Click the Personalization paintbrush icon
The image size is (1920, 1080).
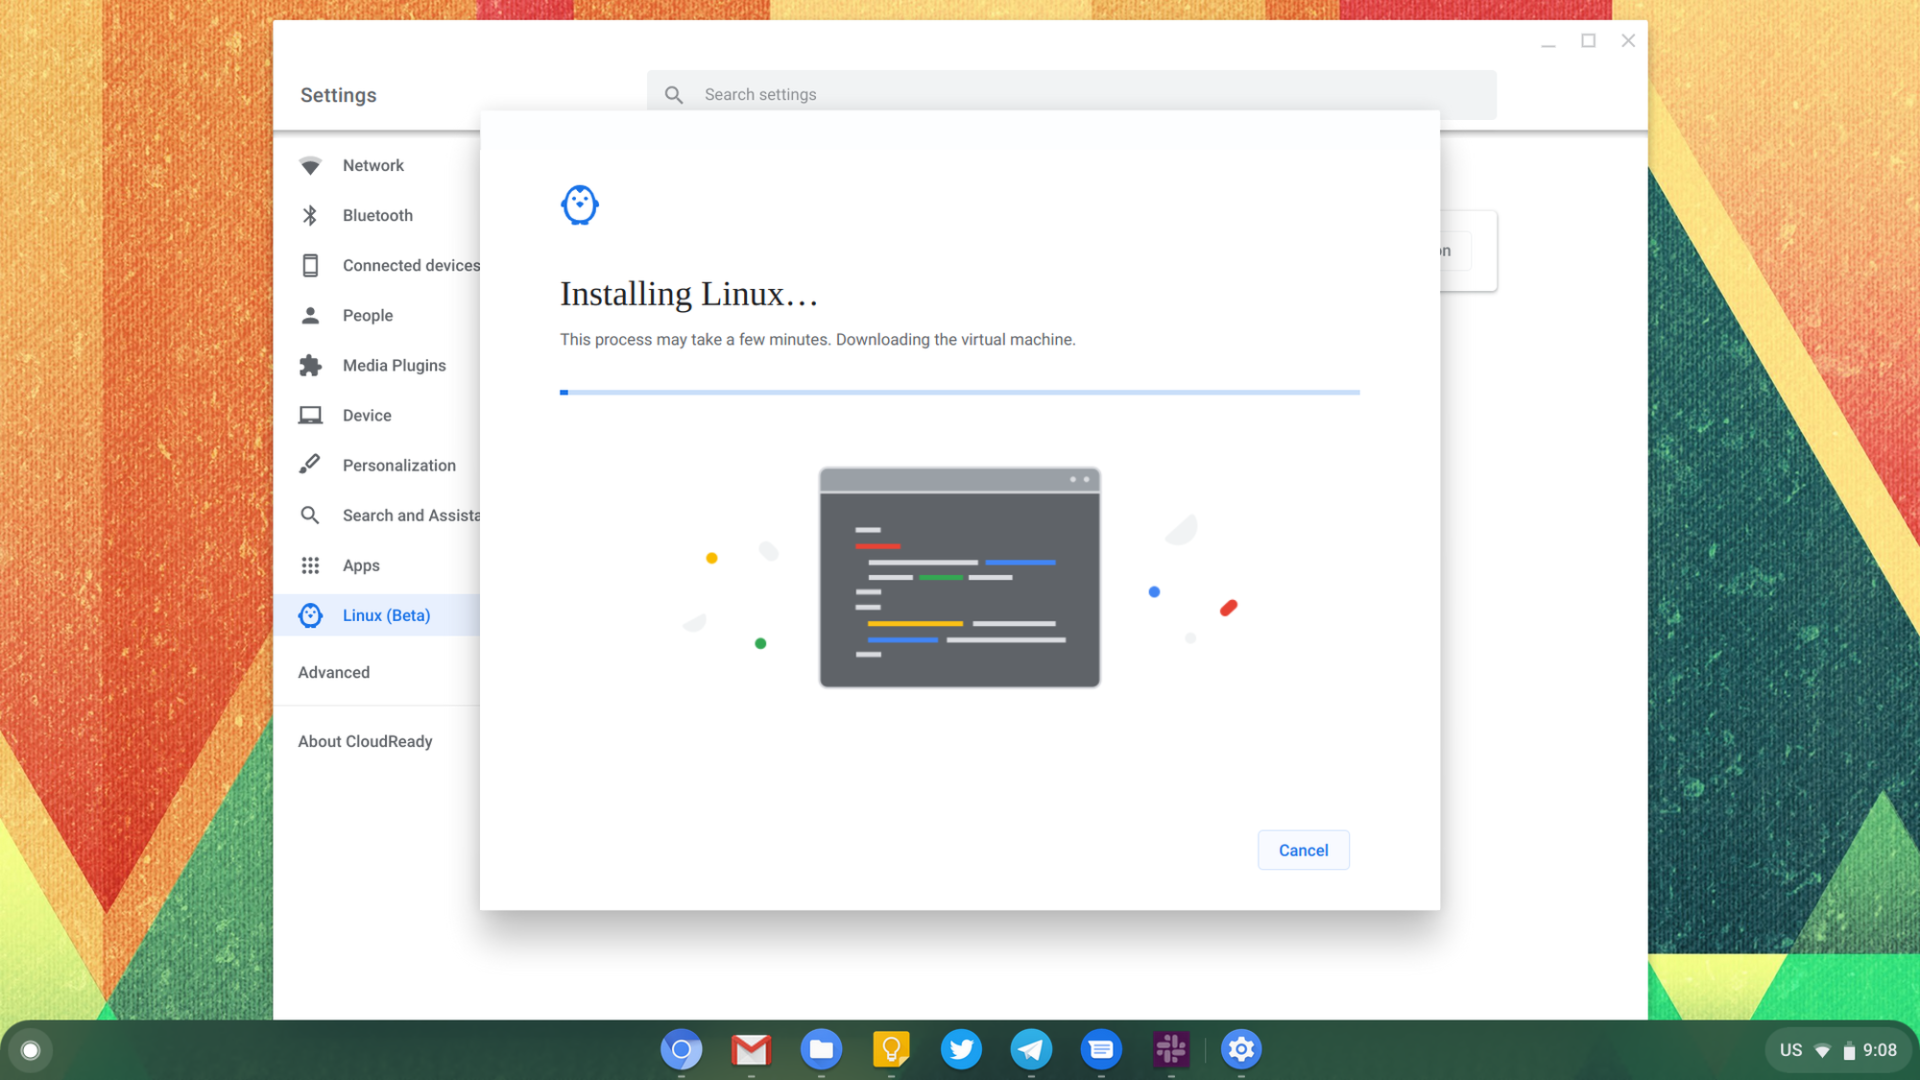[310, 464]
